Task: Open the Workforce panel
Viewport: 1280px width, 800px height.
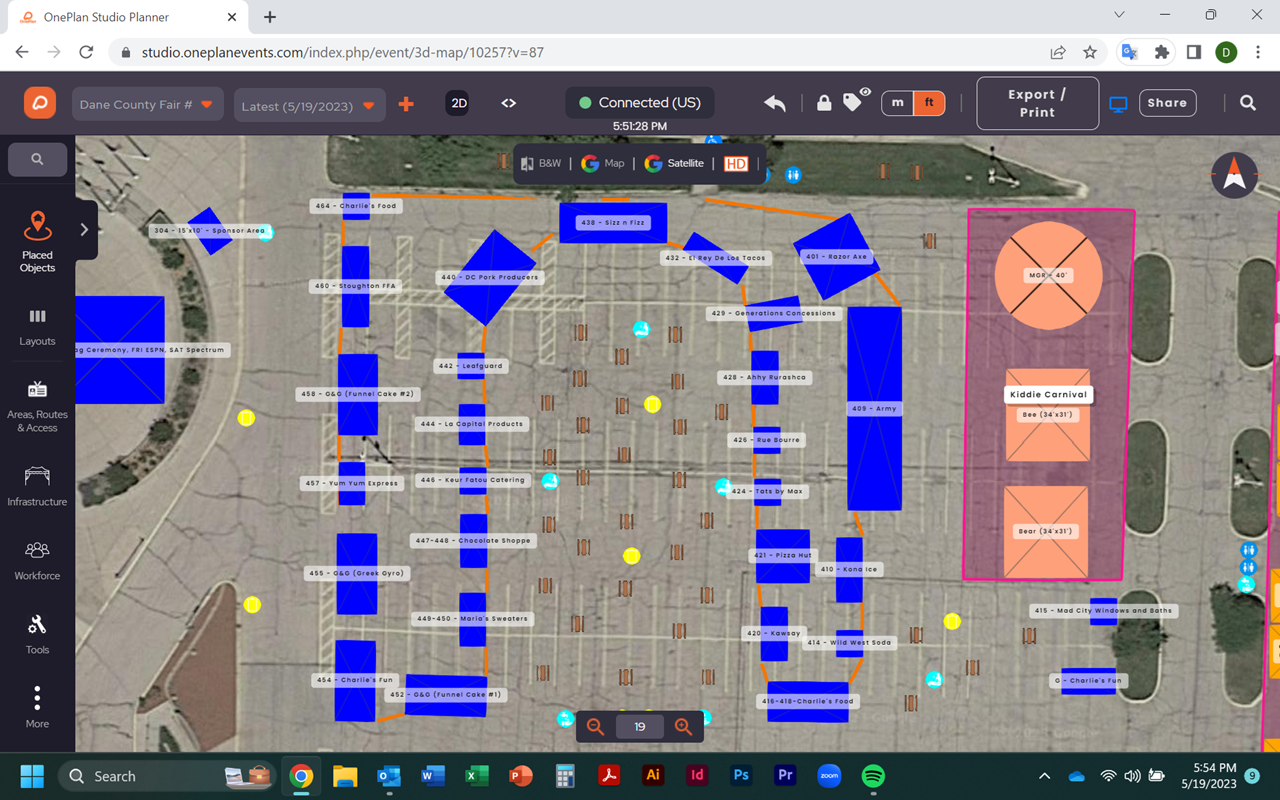Action: pos(37,560)
